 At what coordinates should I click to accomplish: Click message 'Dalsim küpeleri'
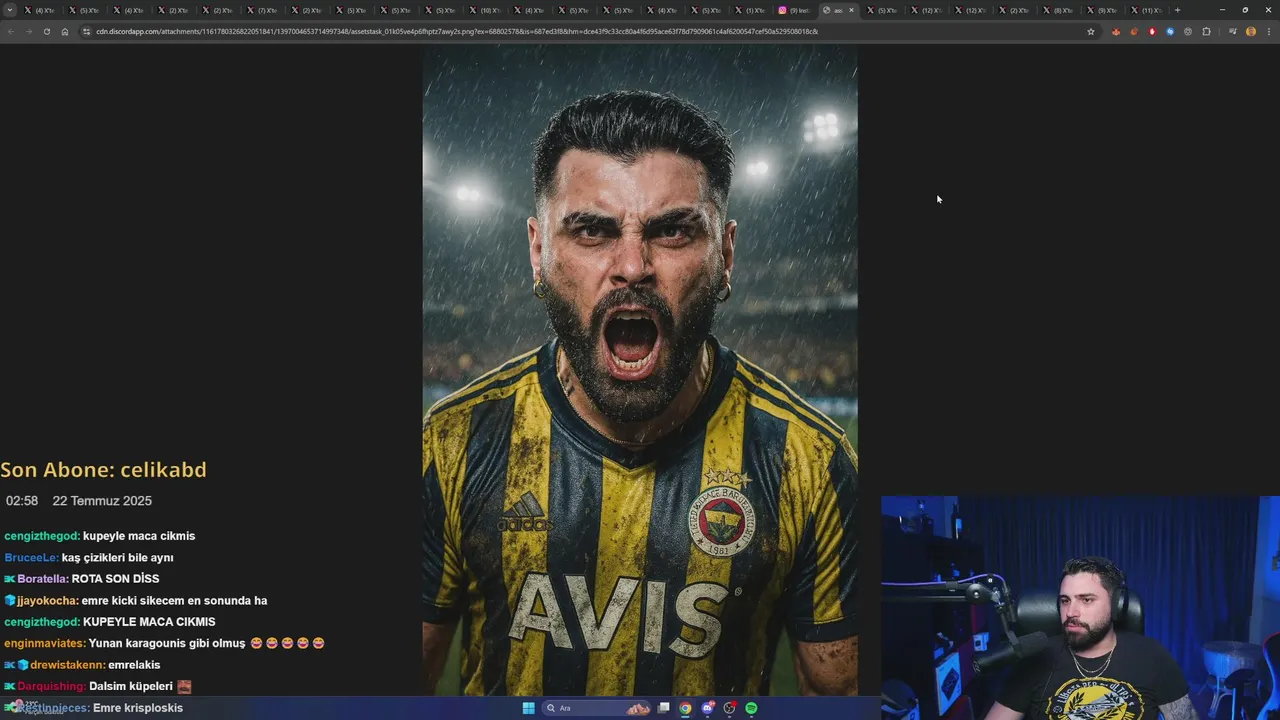click(131, 687)
